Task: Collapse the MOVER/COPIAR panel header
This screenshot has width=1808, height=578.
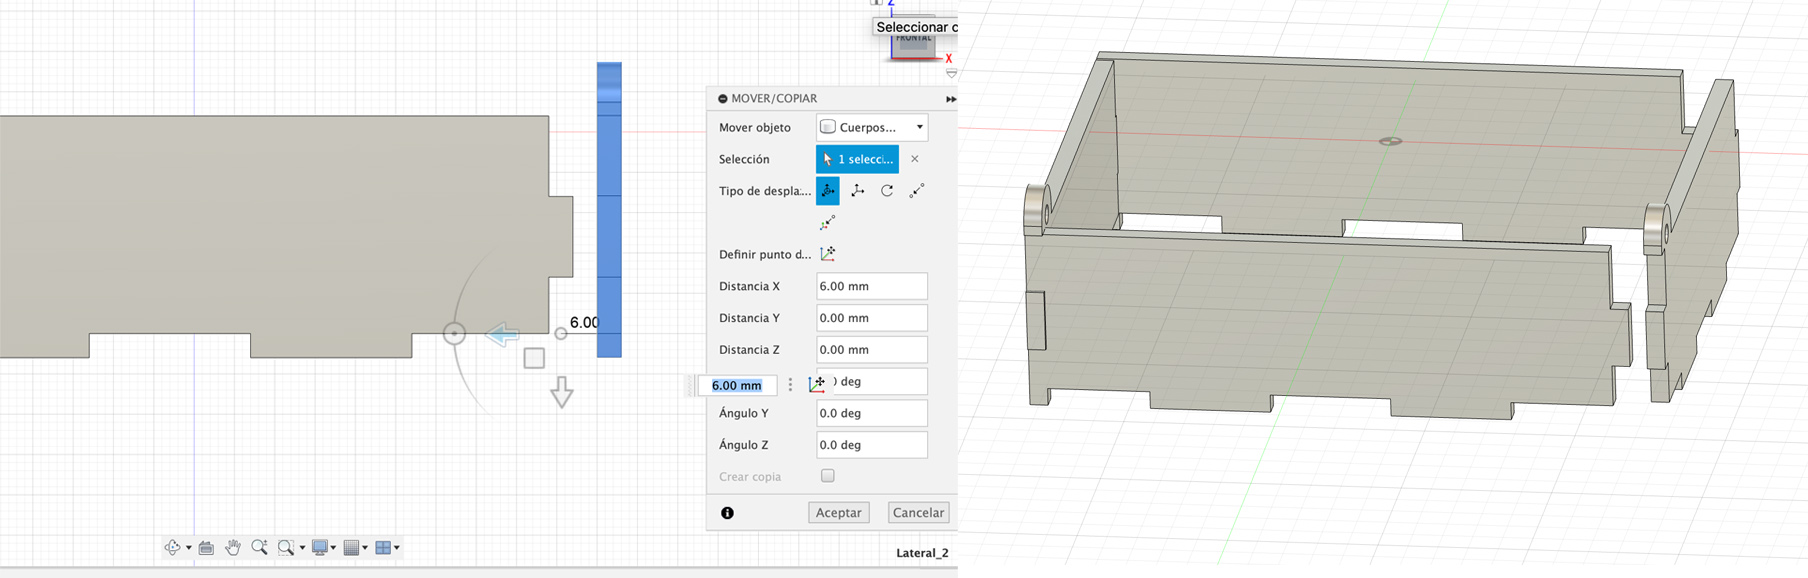Action: (x=723, y=99)
